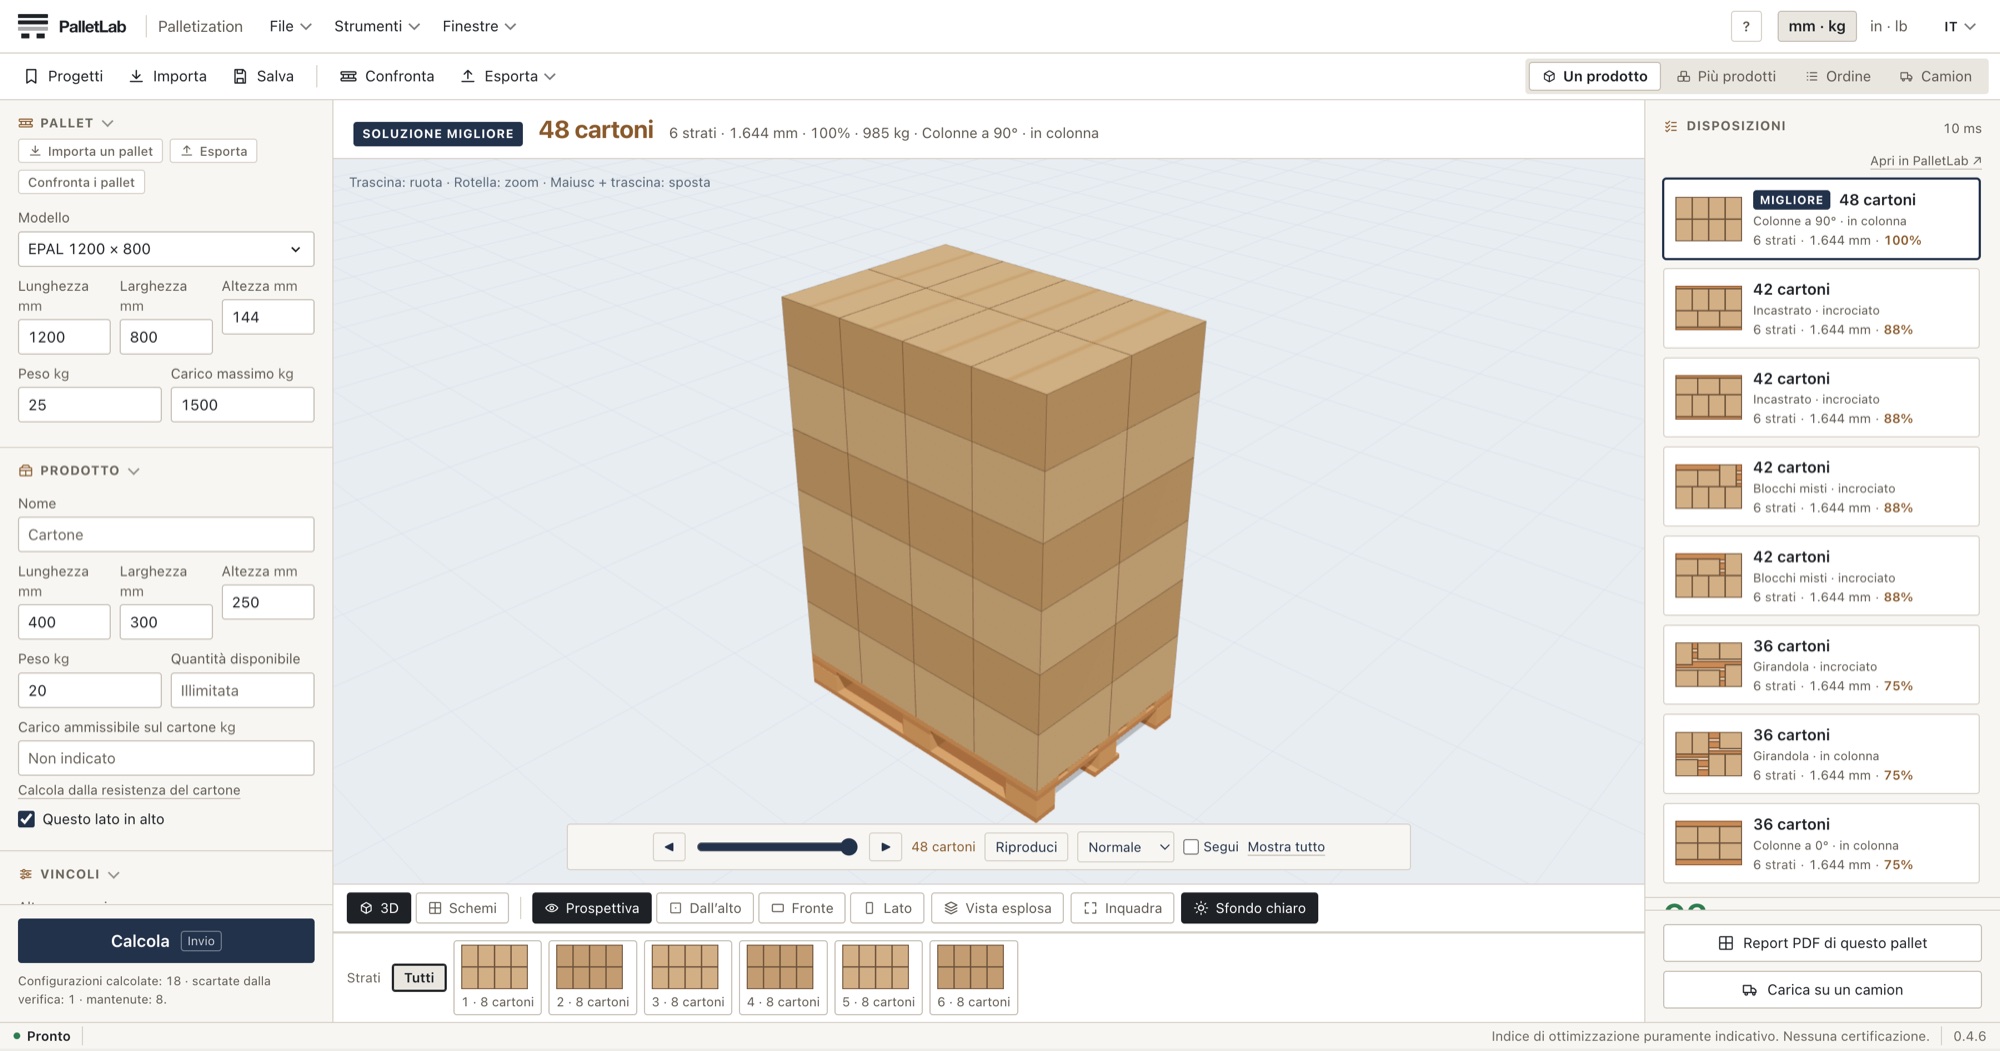Collapse the PALLET section

67,123
